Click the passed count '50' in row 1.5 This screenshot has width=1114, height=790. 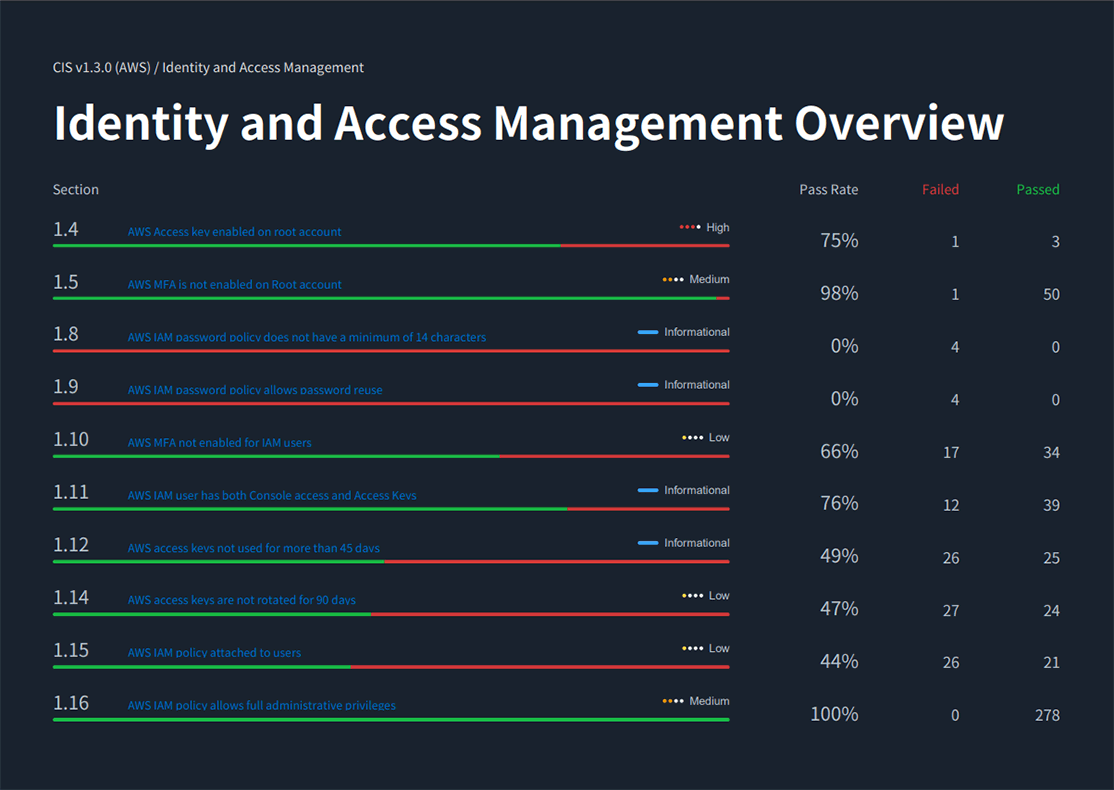(x=1051, y=294)
